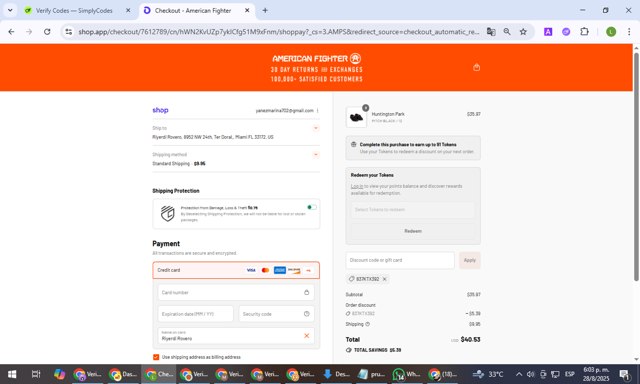Screen dimensions: 640x384
Task: Click the Huntington Park product name
Action: [x=388, y=114]
